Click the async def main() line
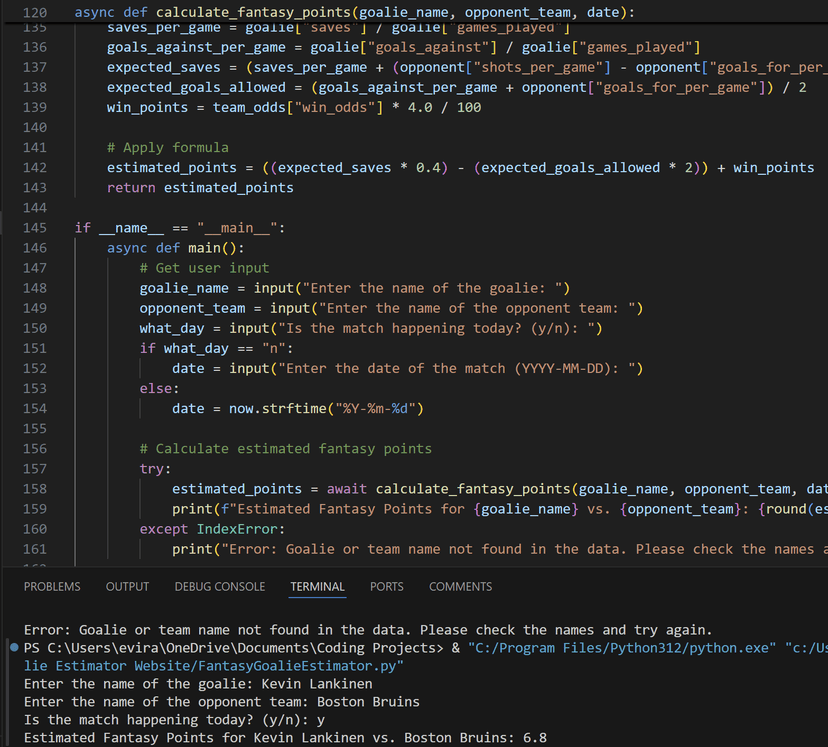Viewport: 828px width, 747px height. click(175, 248)
